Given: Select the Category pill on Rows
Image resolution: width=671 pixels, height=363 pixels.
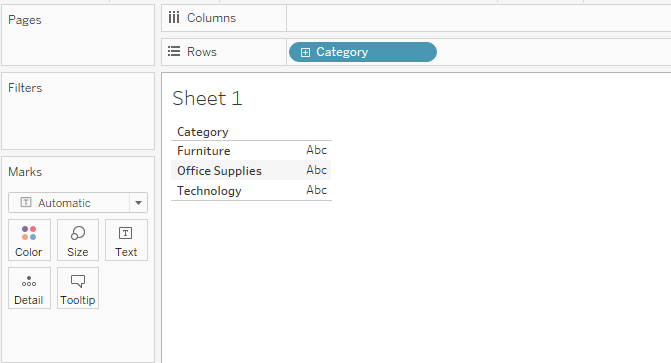Looking at the screenshot, I should point(363,52).
